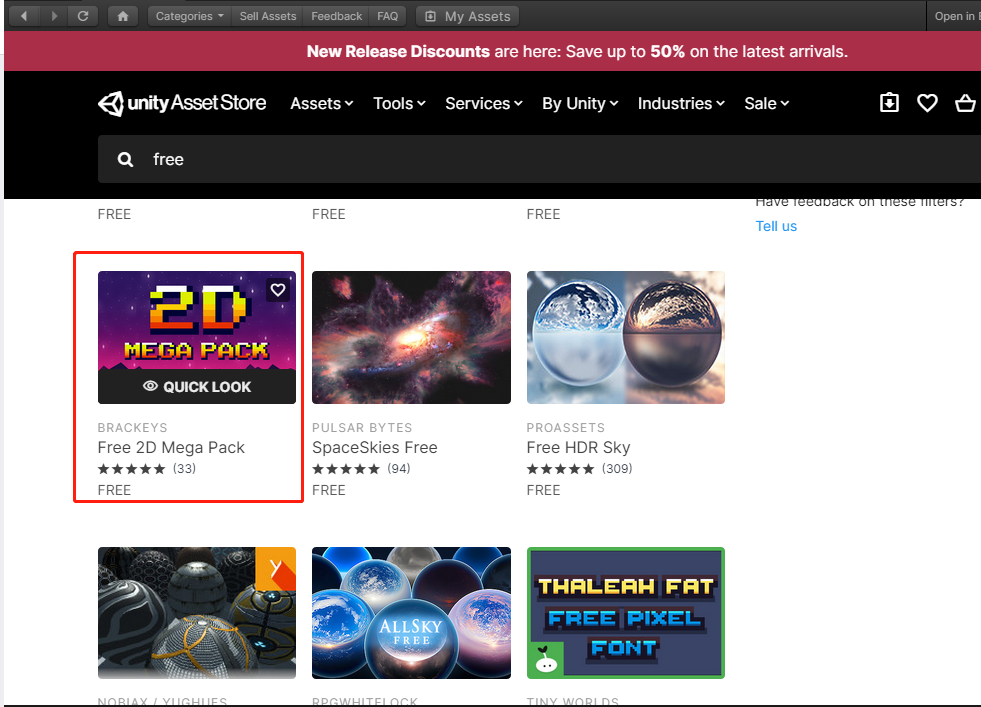Open Sell Assets in the toolbar

(x=268, y=16)
